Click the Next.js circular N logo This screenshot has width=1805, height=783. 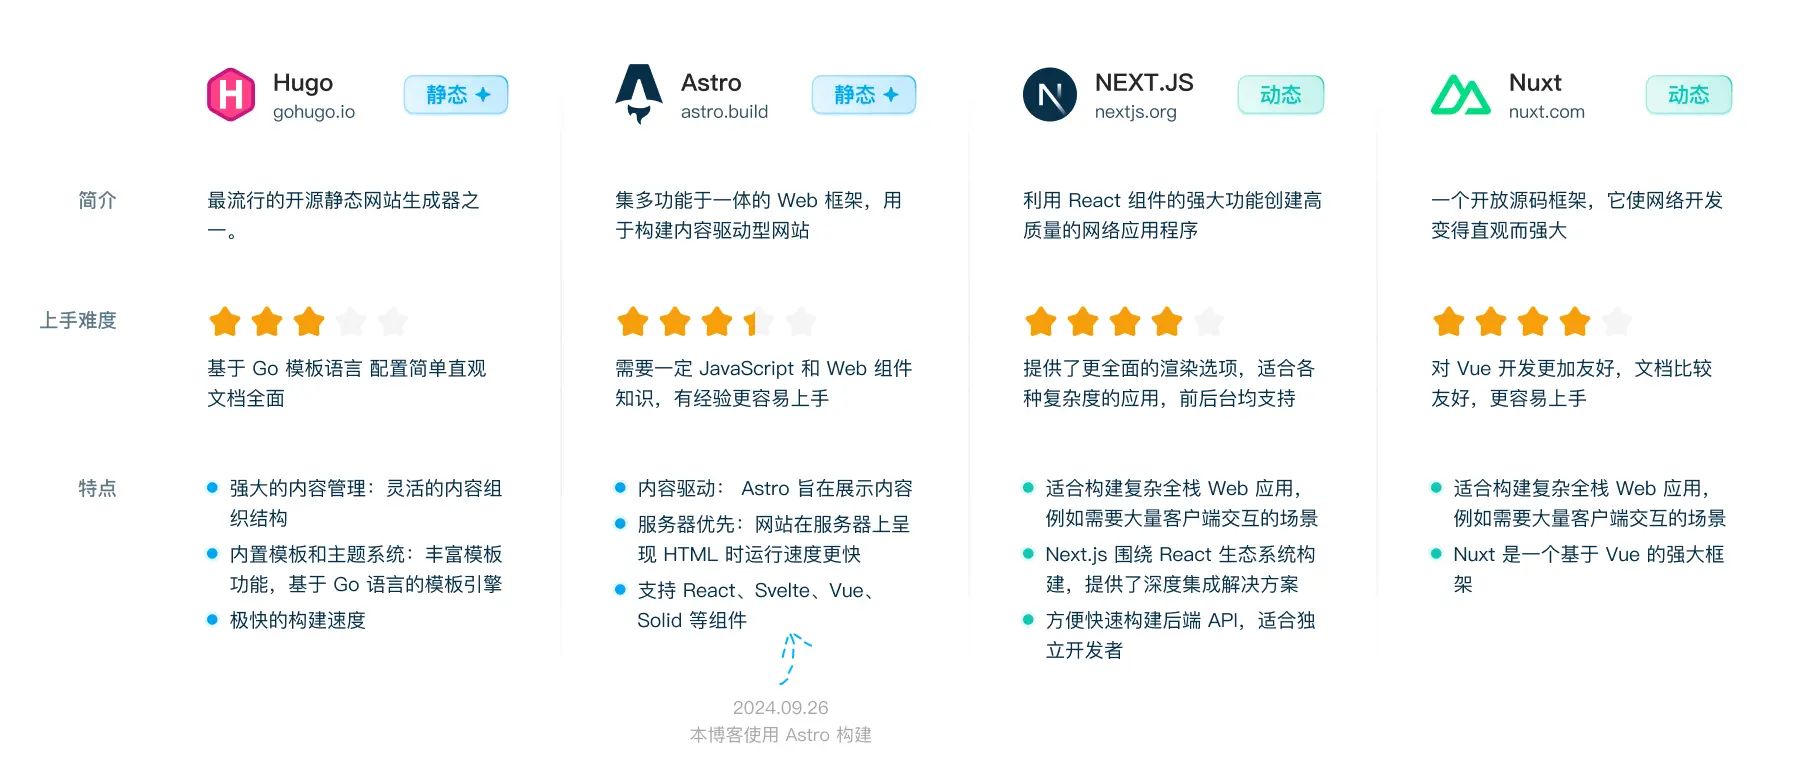1049,95
